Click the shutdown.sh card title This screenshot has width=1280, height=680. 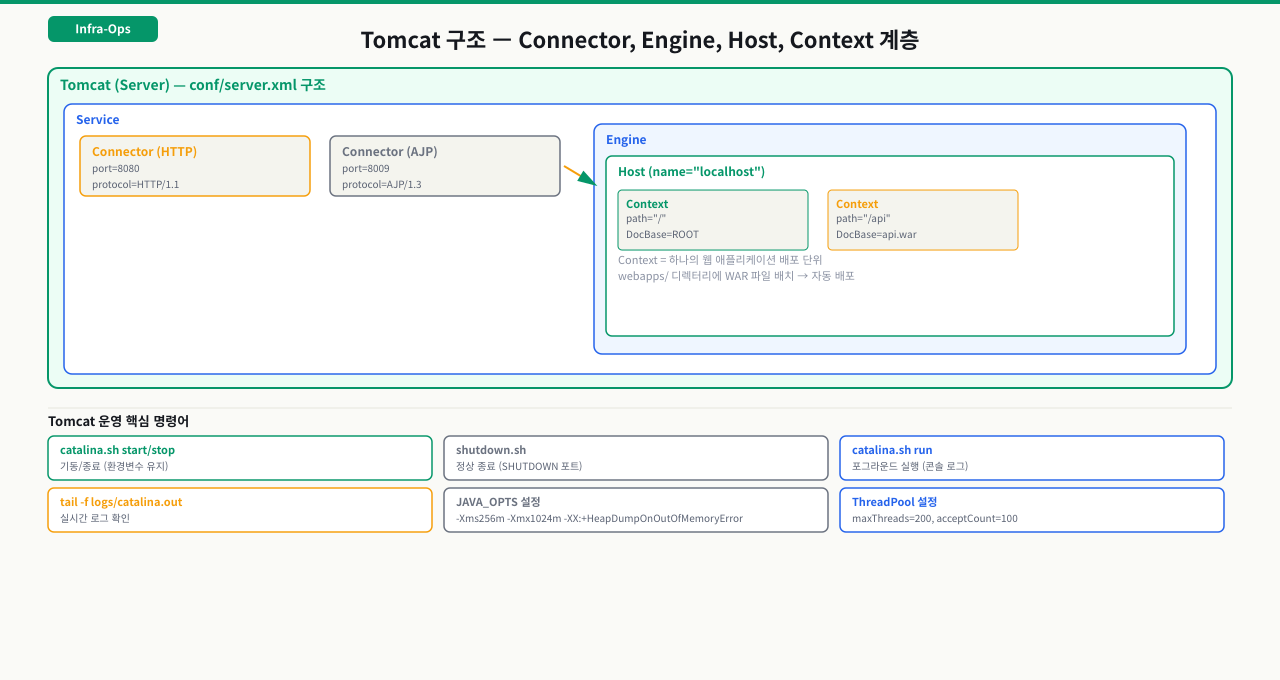(x=491, y=450)
